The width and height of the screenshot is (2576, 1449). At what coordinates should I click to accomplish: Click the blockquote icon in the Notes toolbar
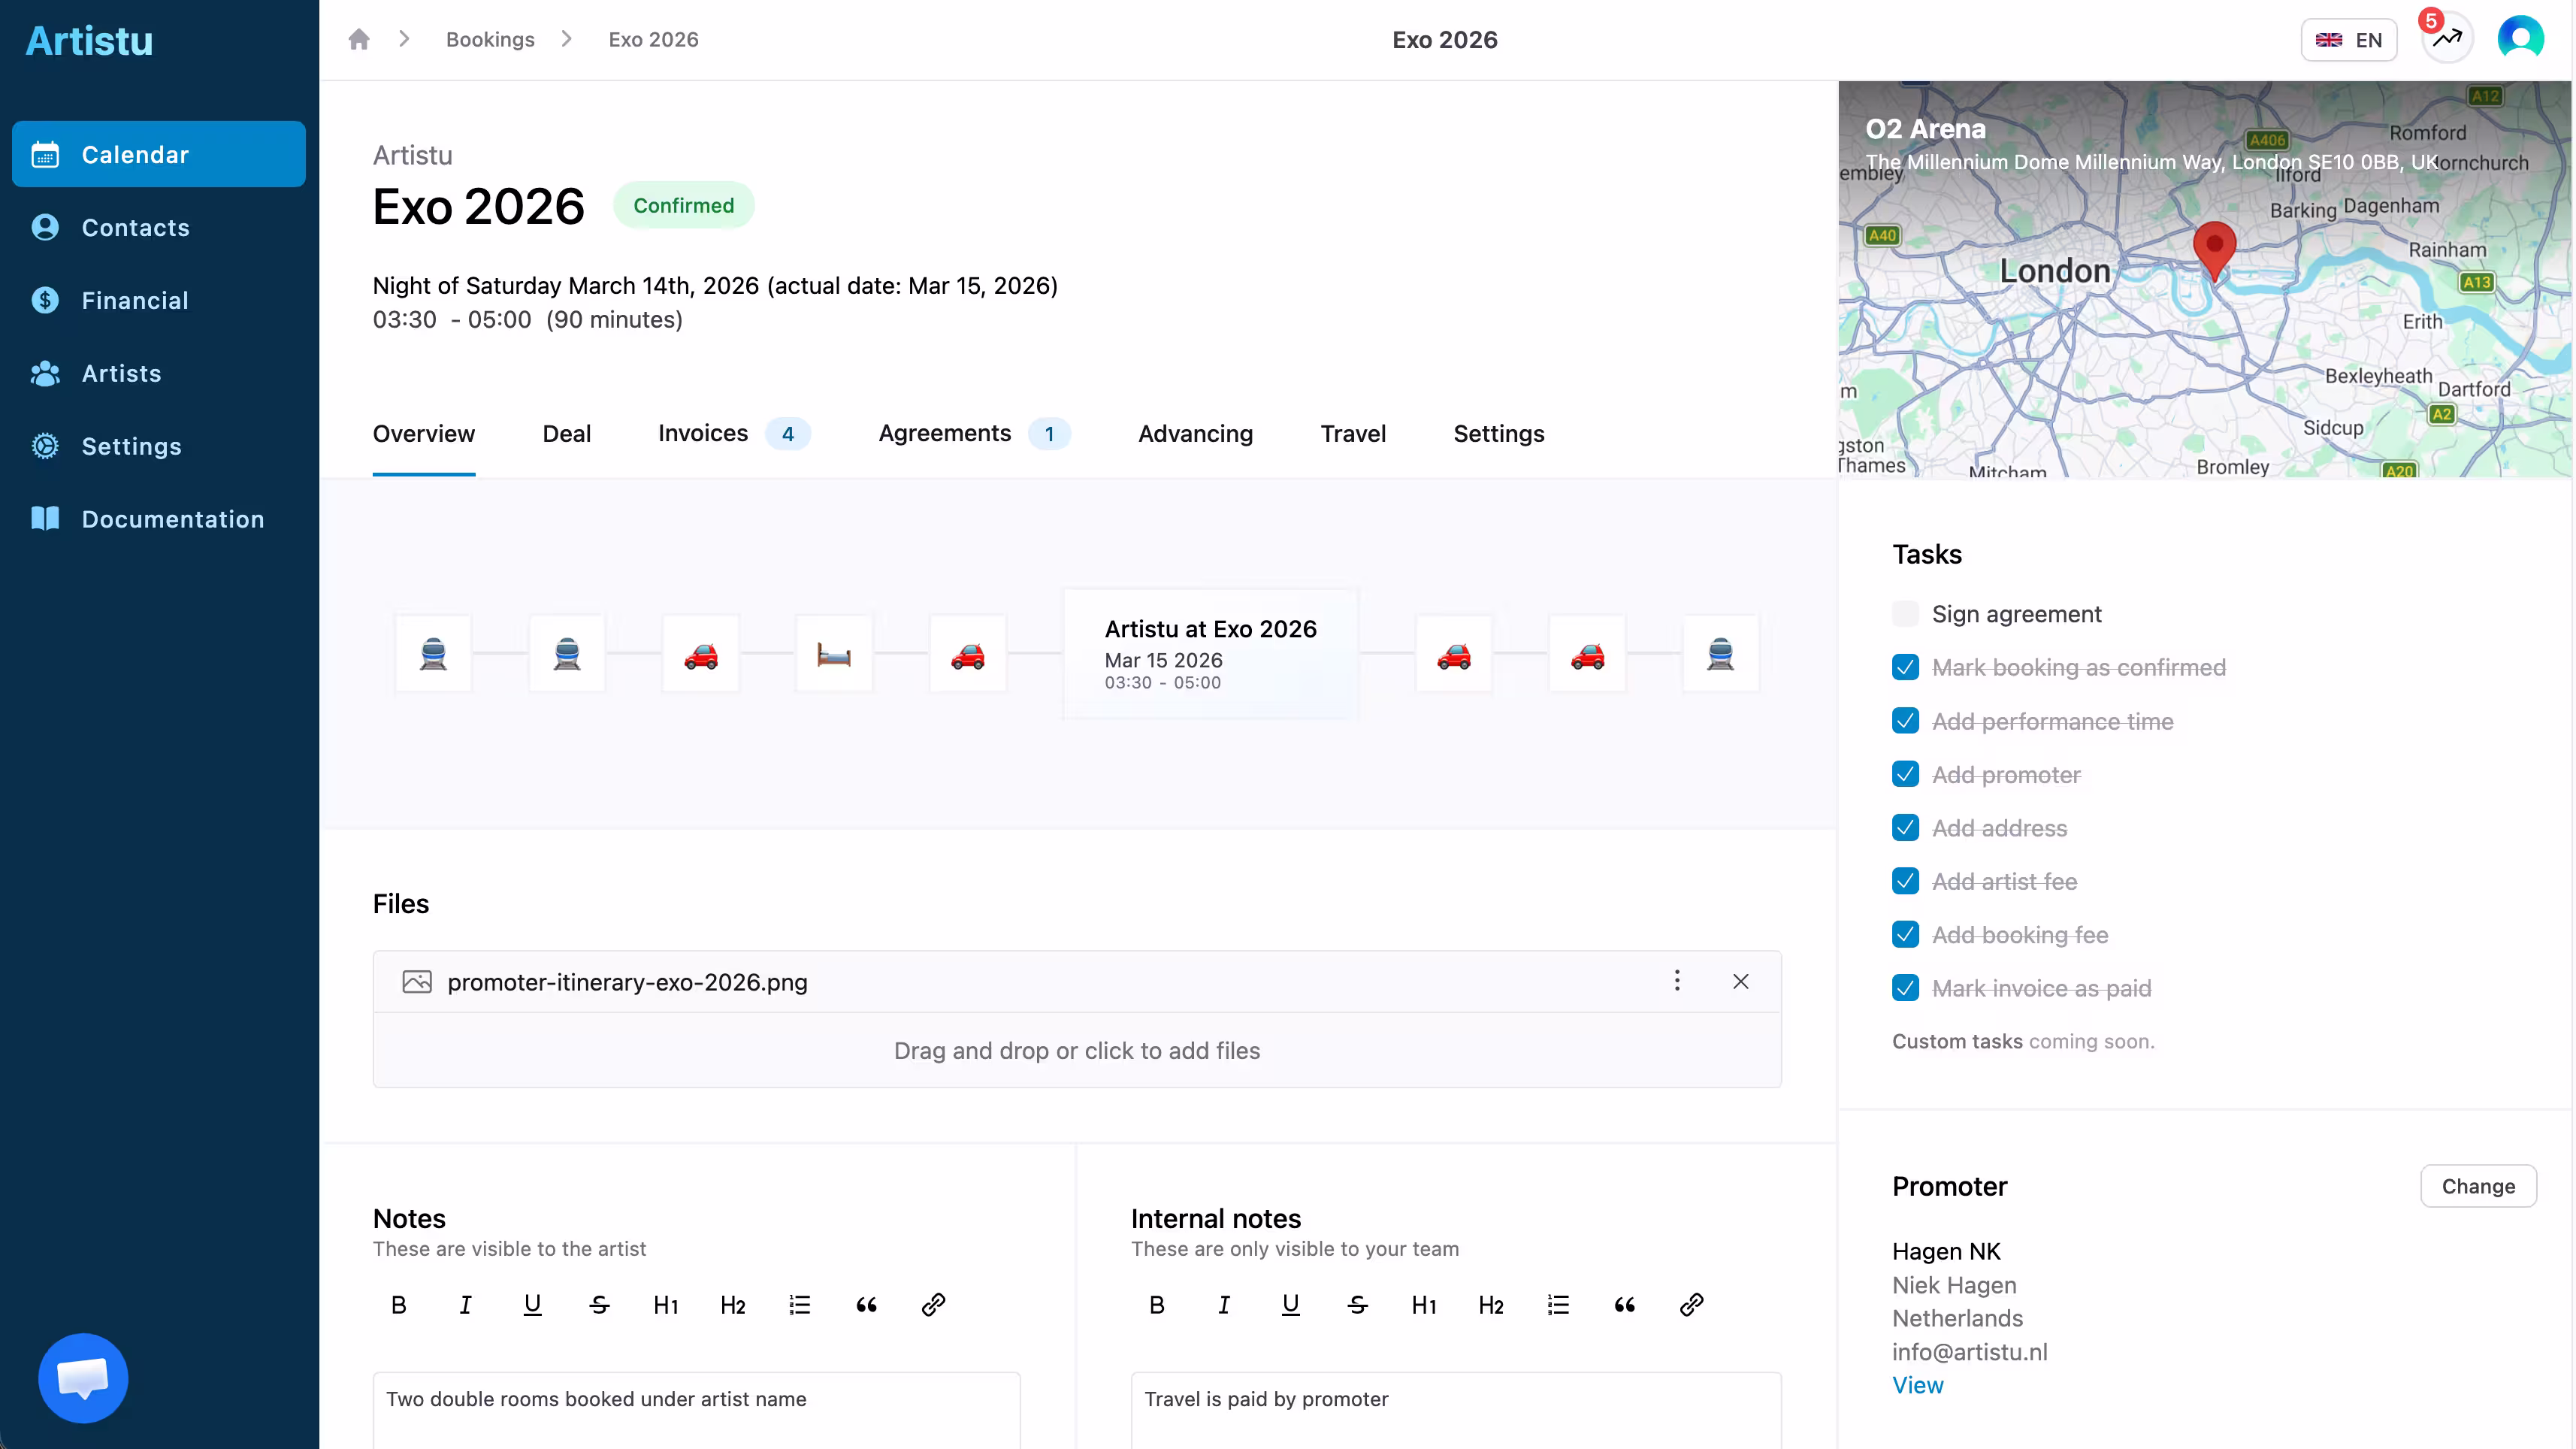[x=866, y=1304]
